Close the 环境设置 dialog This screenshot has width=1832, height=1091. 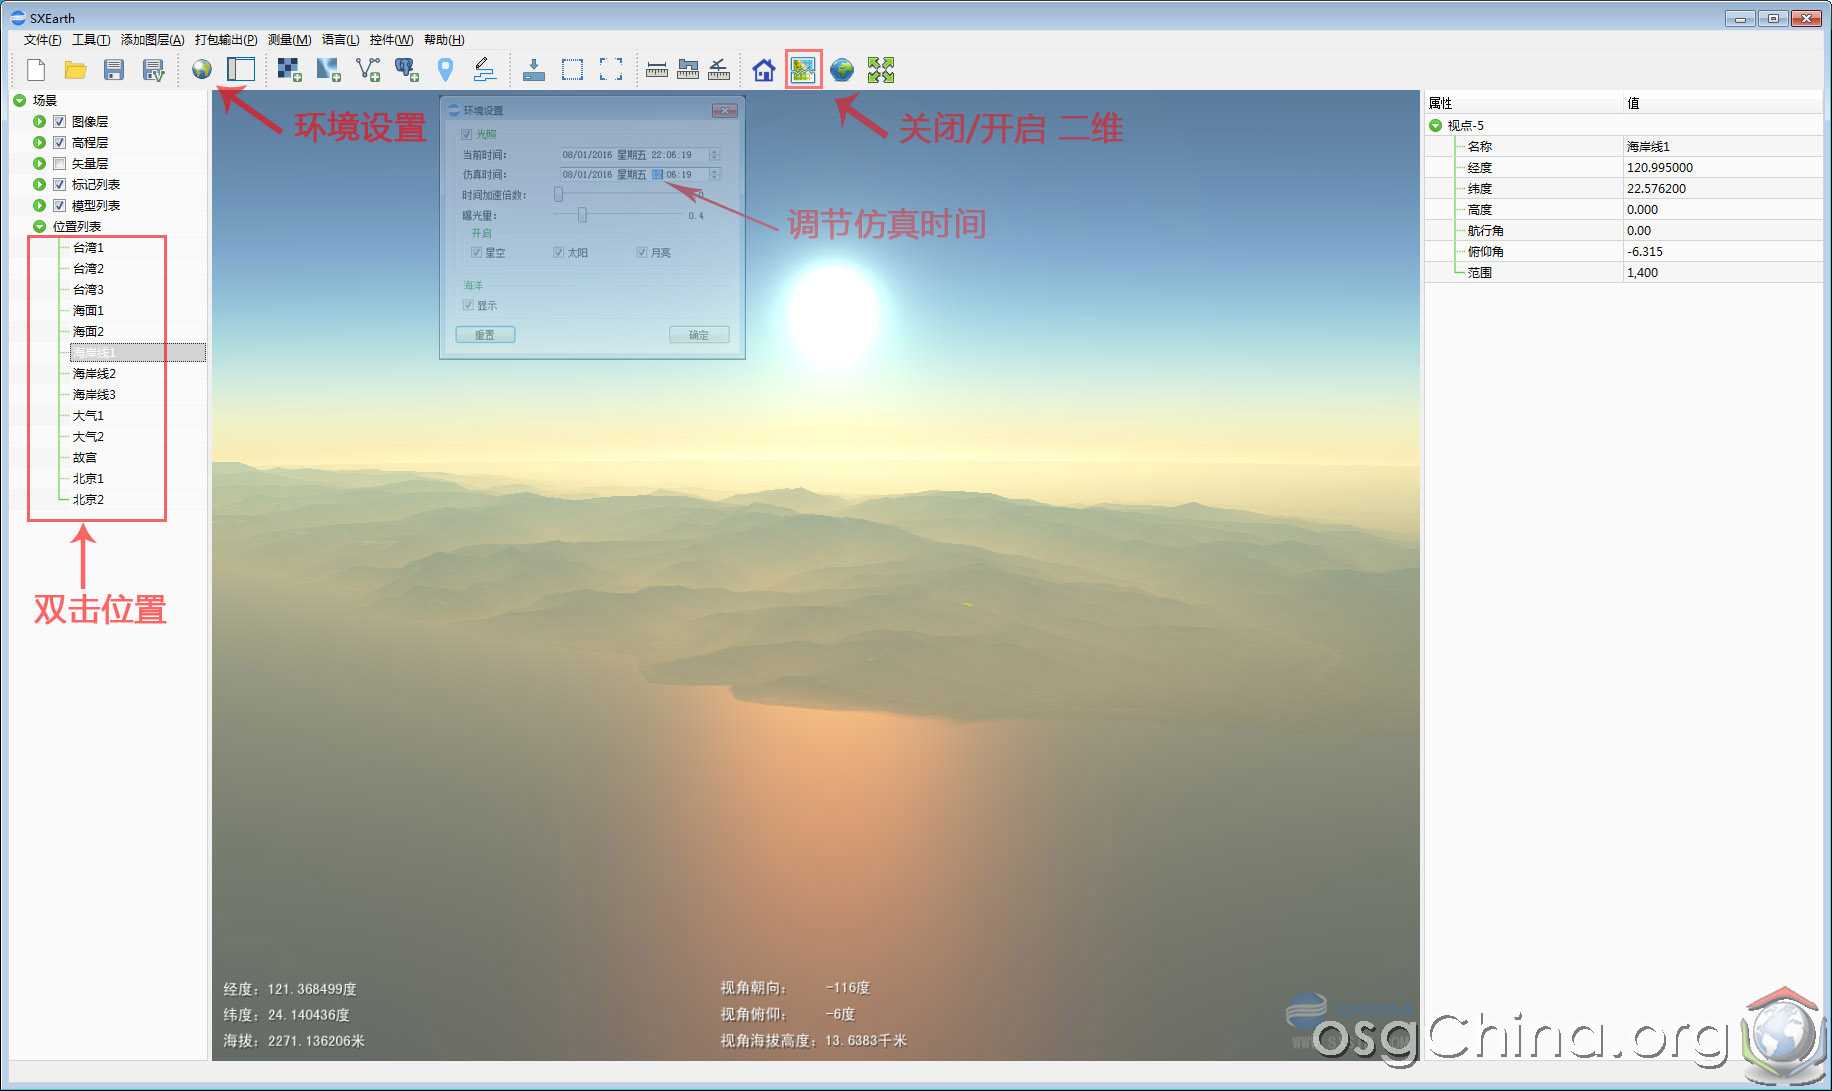tap(725, 110)
